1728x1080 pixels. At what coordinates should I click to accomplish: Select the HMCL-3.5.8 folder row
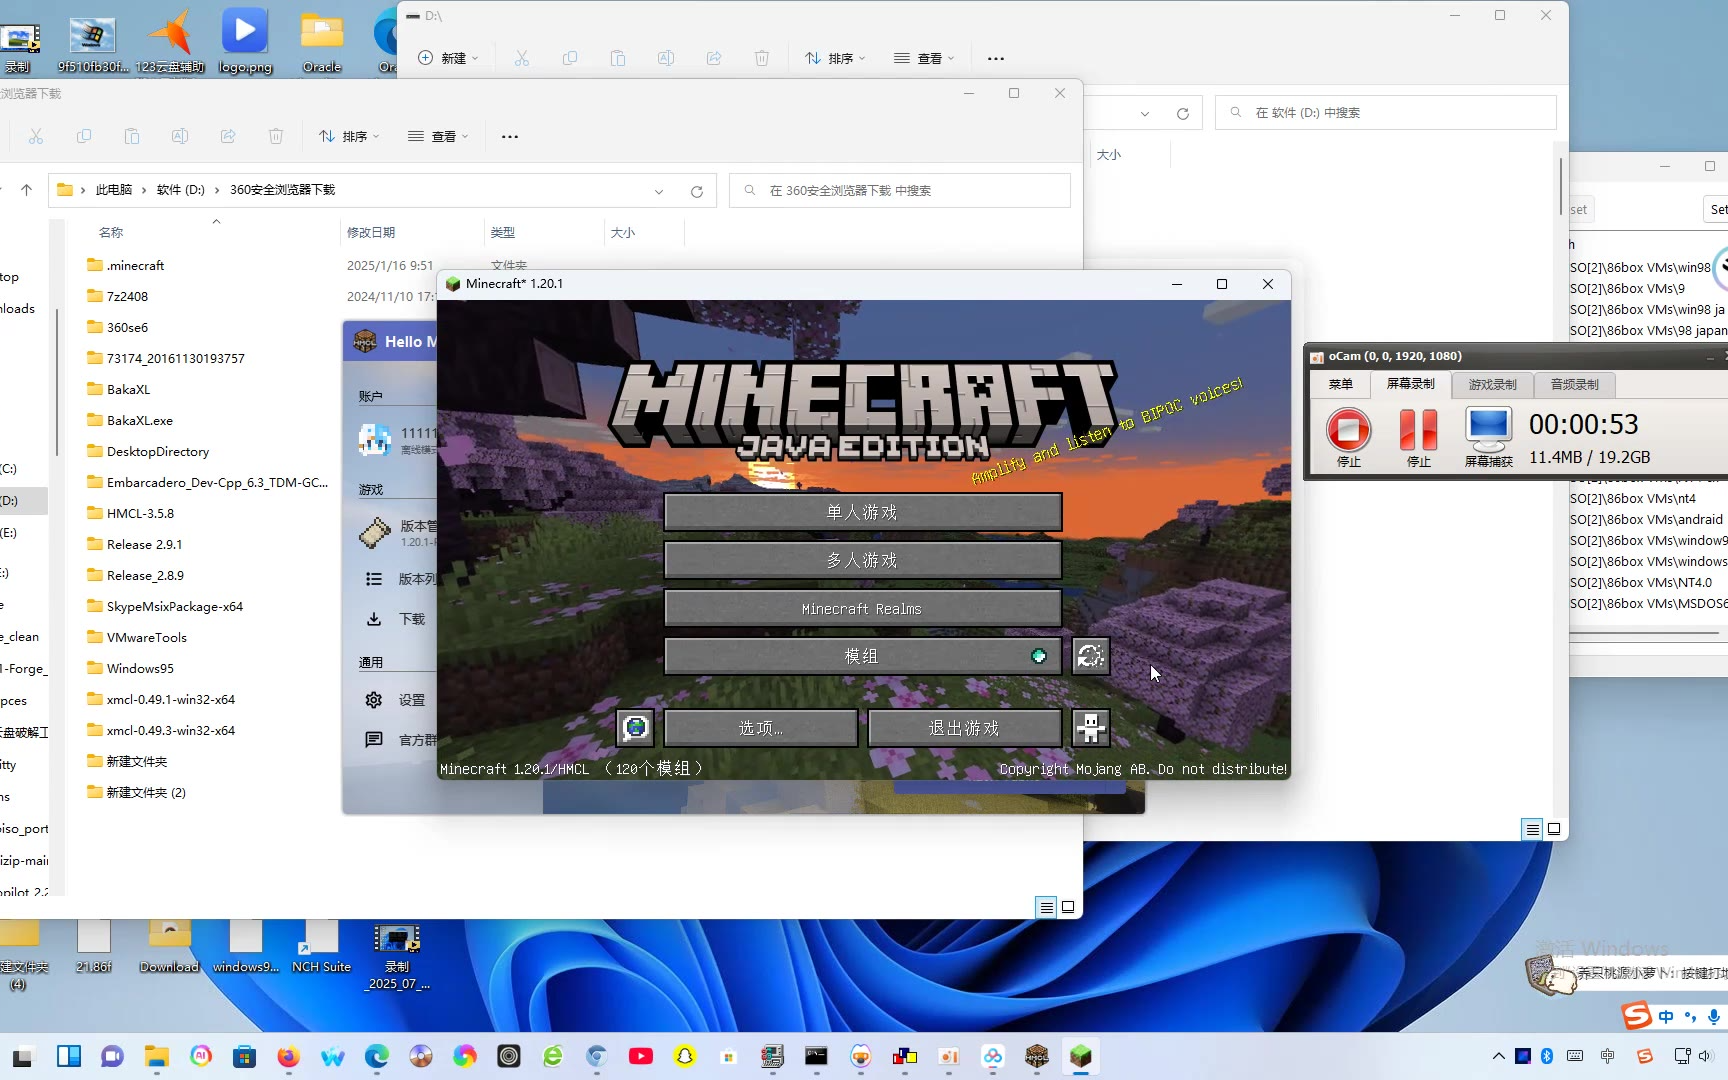click(x=210, y=513)
